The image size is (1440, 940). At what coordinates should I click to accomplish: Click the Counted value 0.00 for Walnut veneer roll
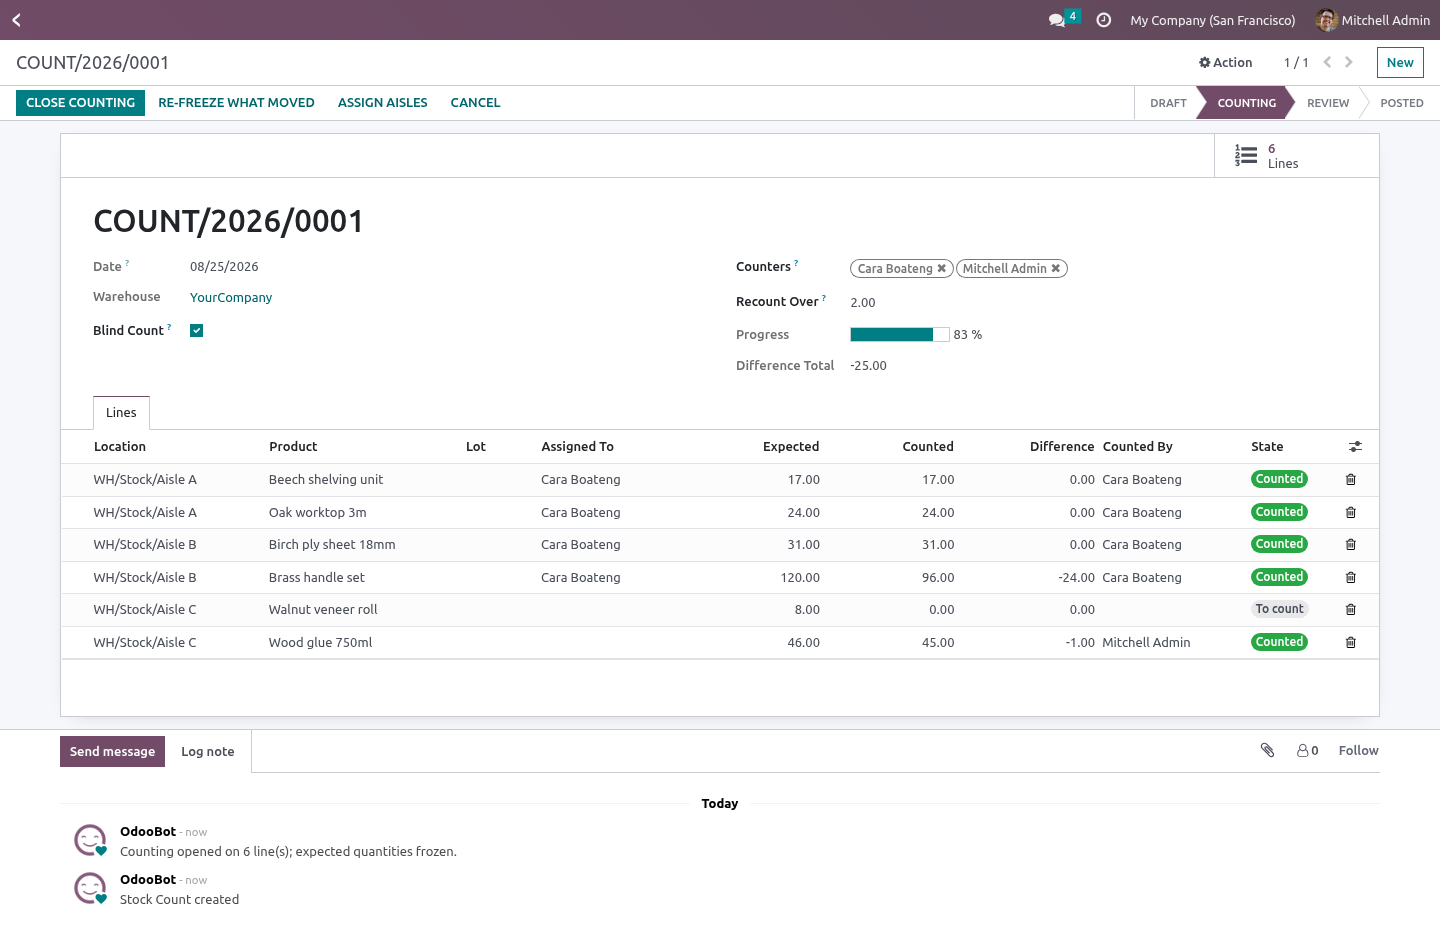(x=941, y=610)
